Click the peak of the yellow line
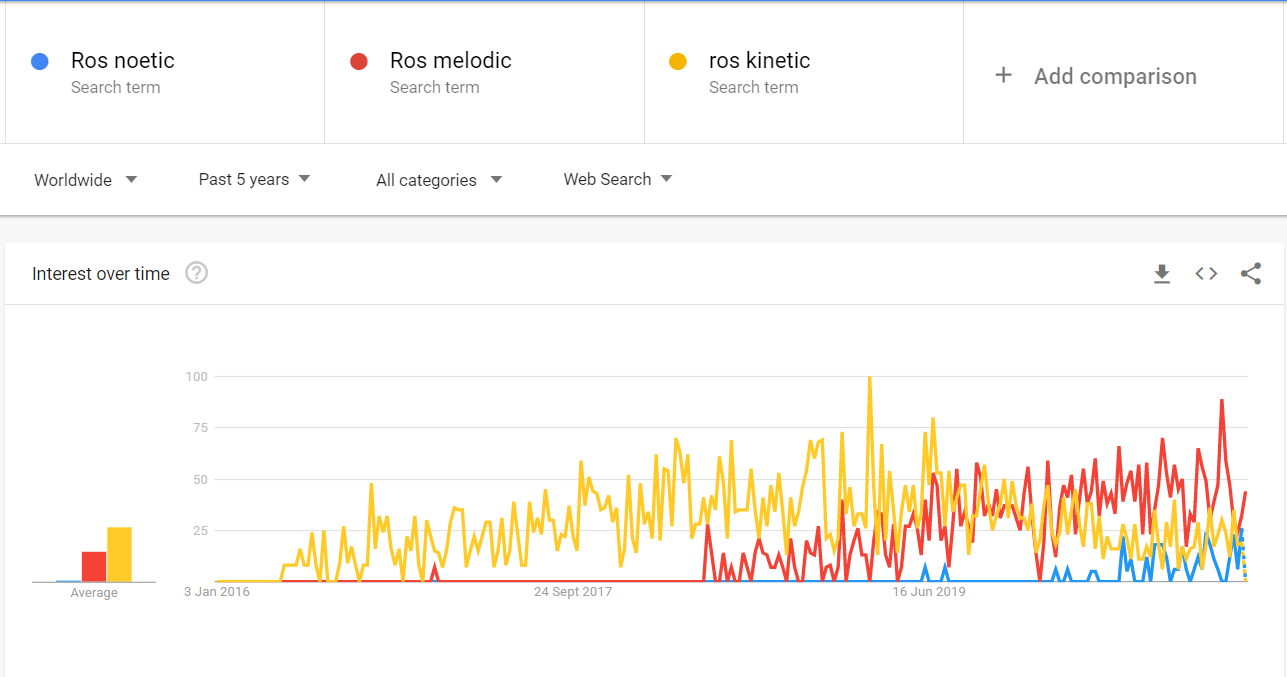Image resolution: width=1287 pixels, height=677 pixels. (x=870, y=378)
